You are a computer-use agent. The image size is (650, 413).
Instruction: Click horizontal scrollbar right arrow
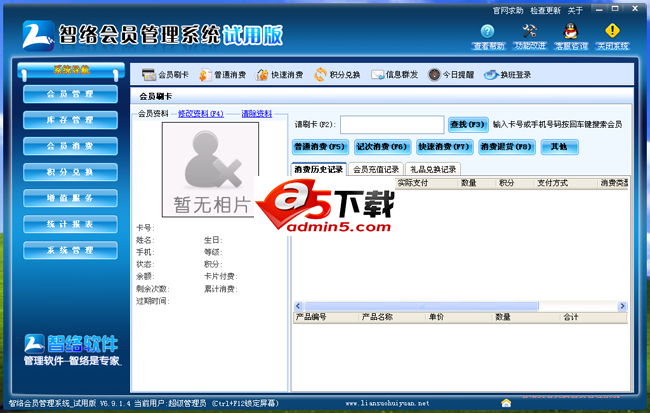tap(622, 306)
